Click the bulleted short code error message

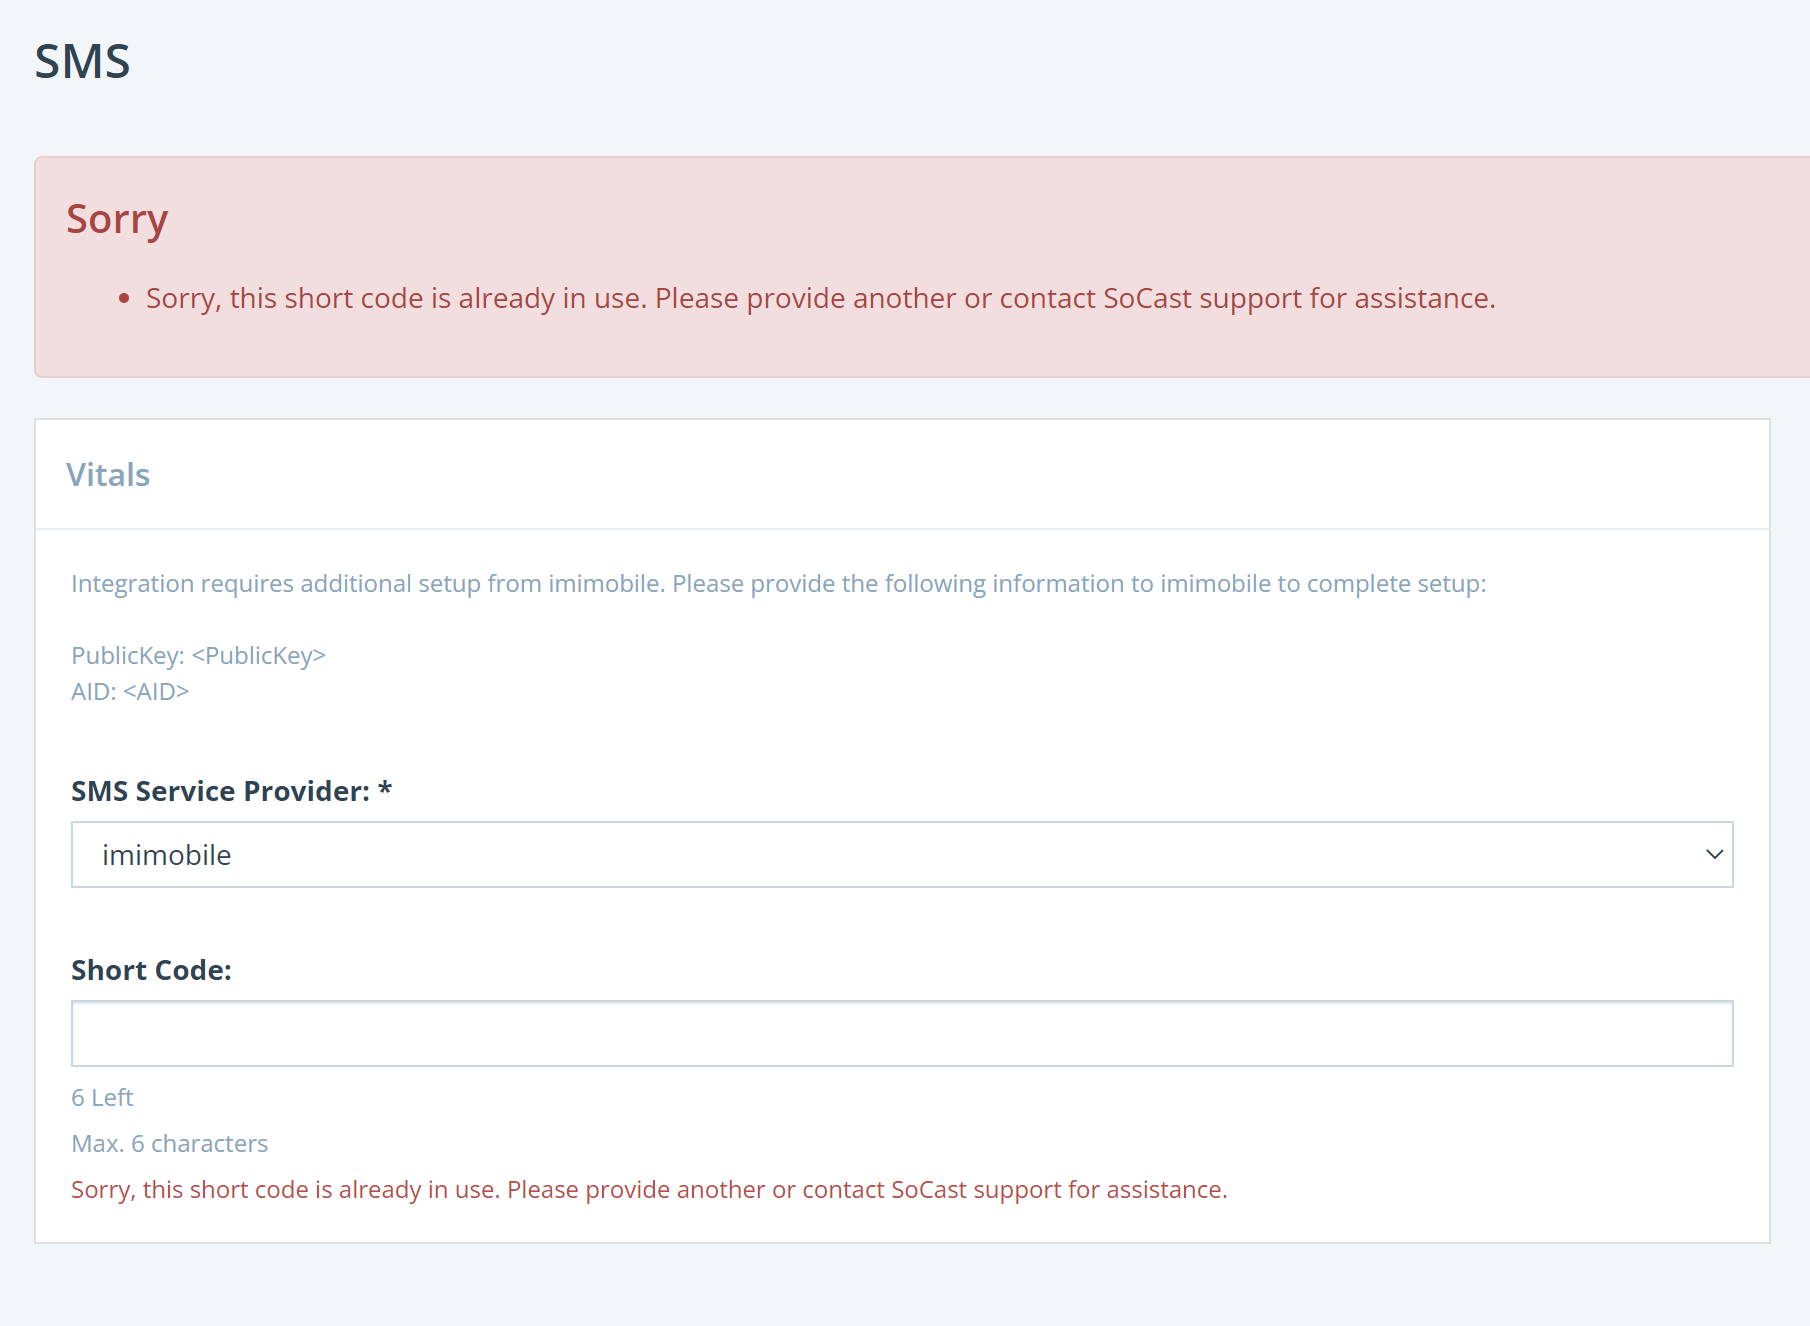[820, 298]
